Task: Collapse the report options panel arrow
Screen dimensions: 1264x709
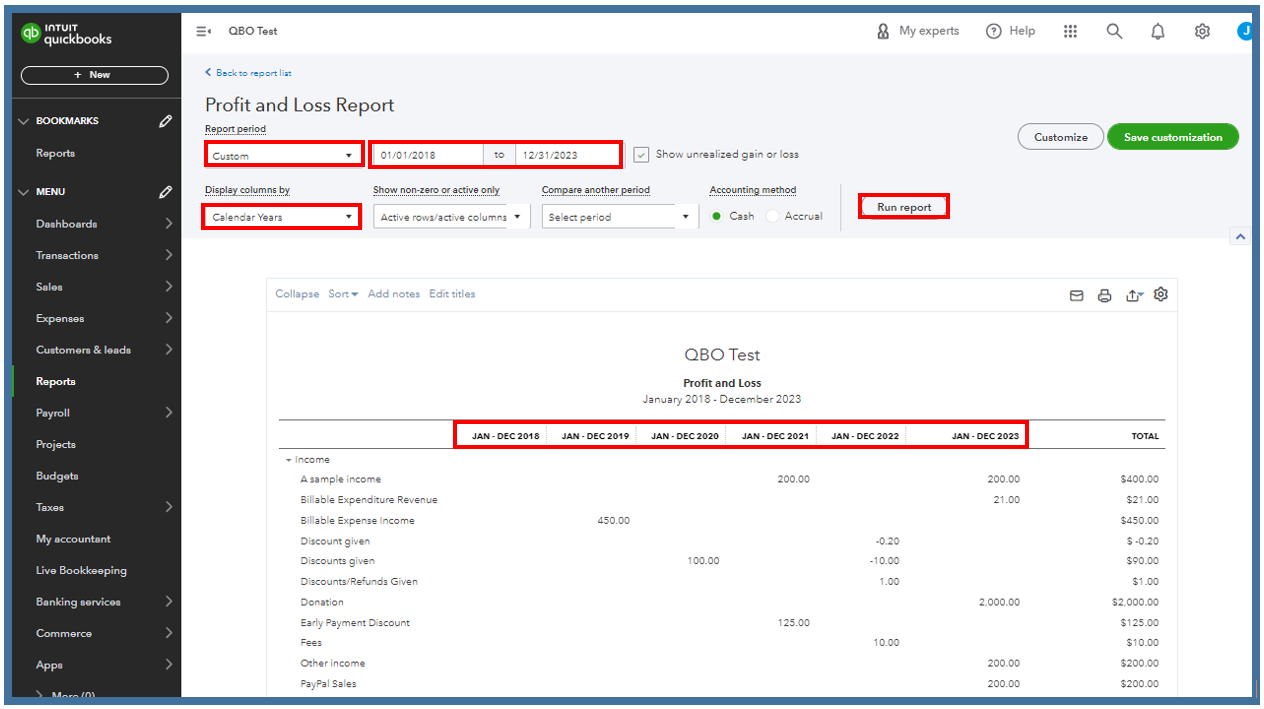Action: tap(1240, 237)
